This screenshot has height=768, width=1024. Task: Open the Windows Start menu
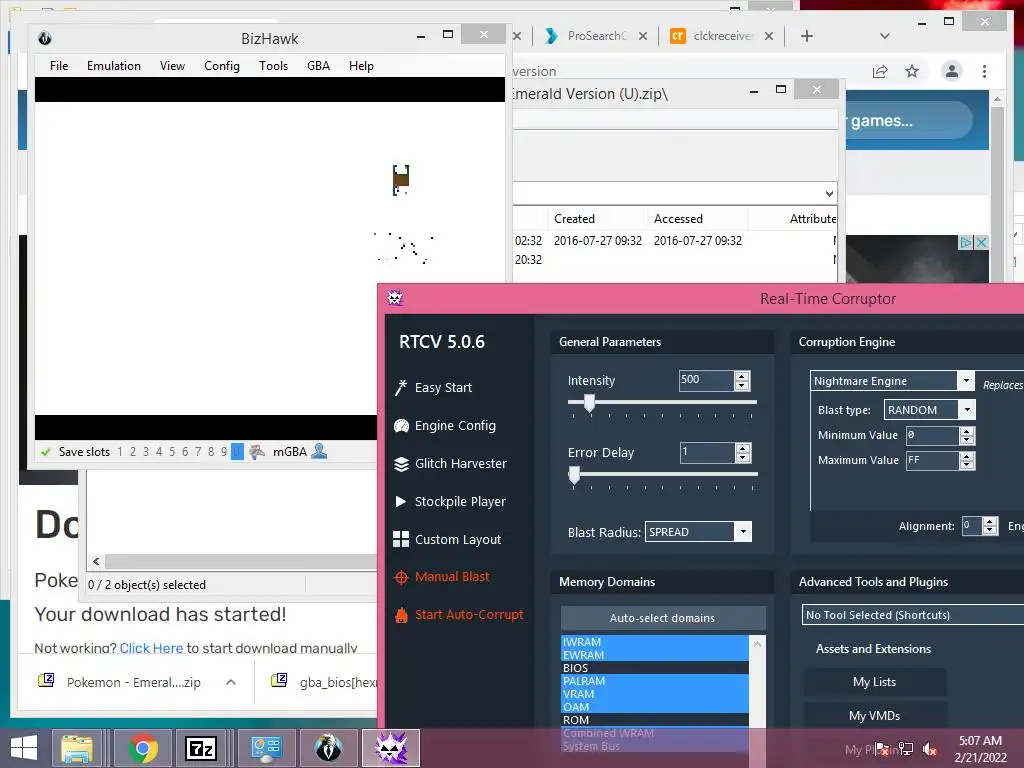[x=24, y=748]
